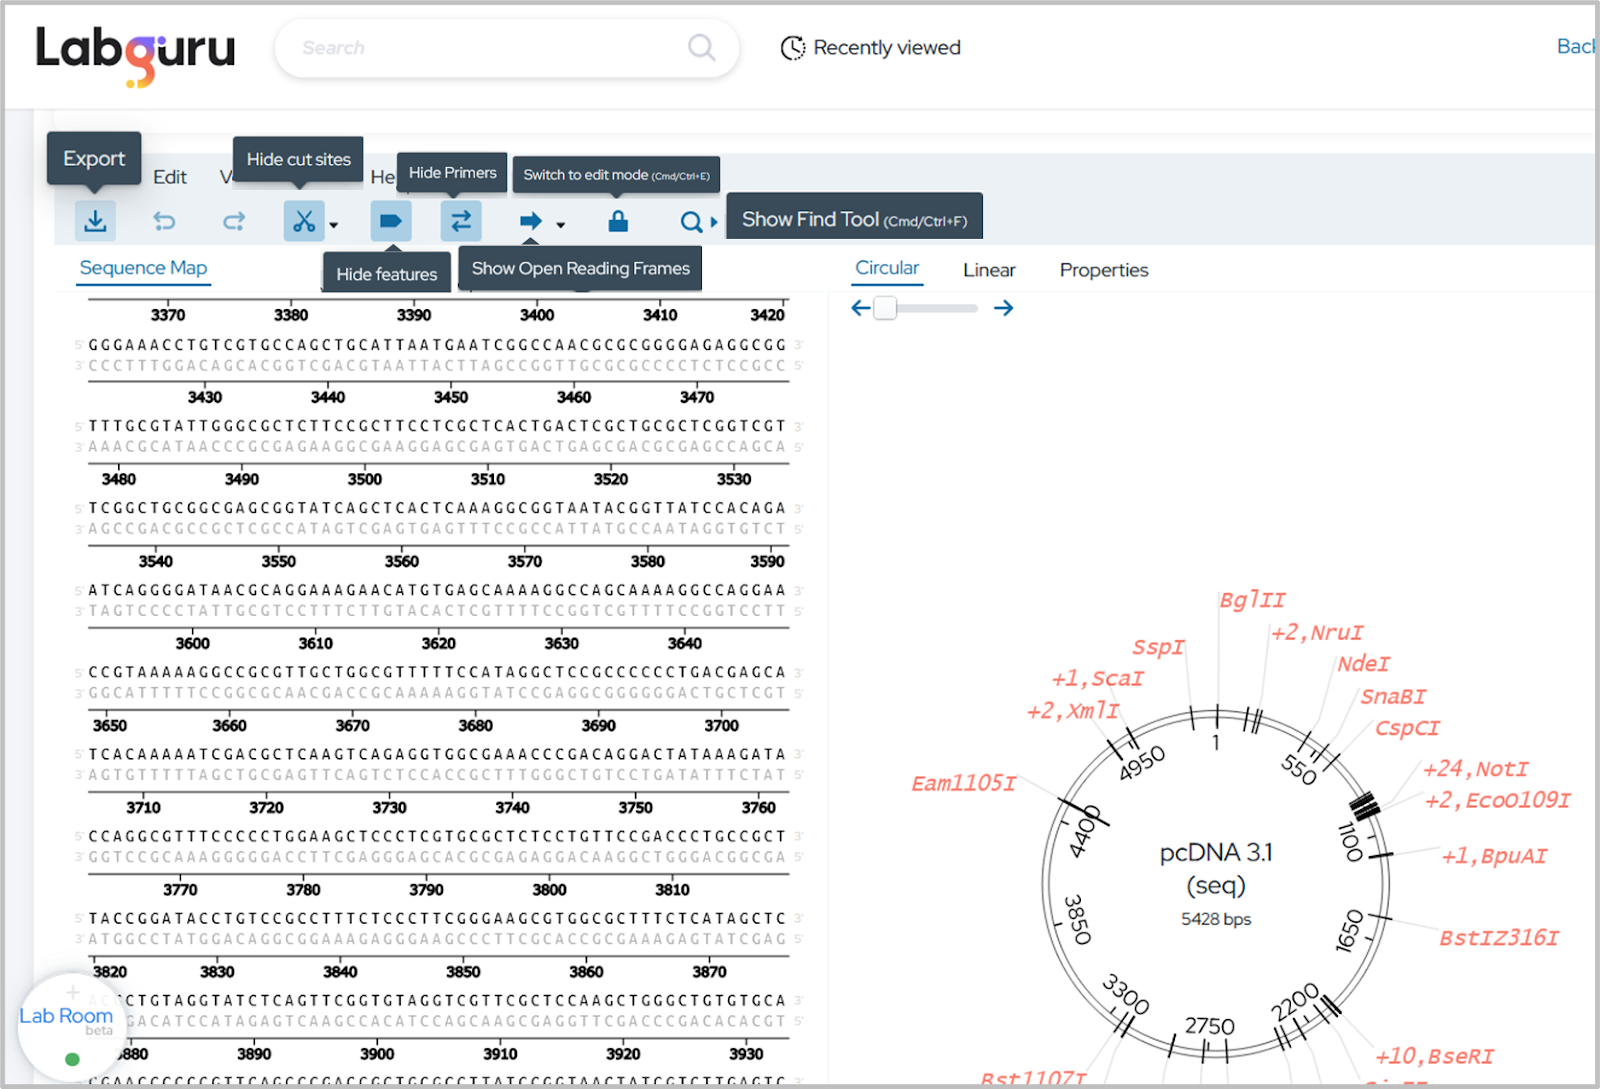Image resolution: width=1600 pixels, height=1089 pixels.
Task: Rotate circular map left with arrow
Action: point(860,308)
